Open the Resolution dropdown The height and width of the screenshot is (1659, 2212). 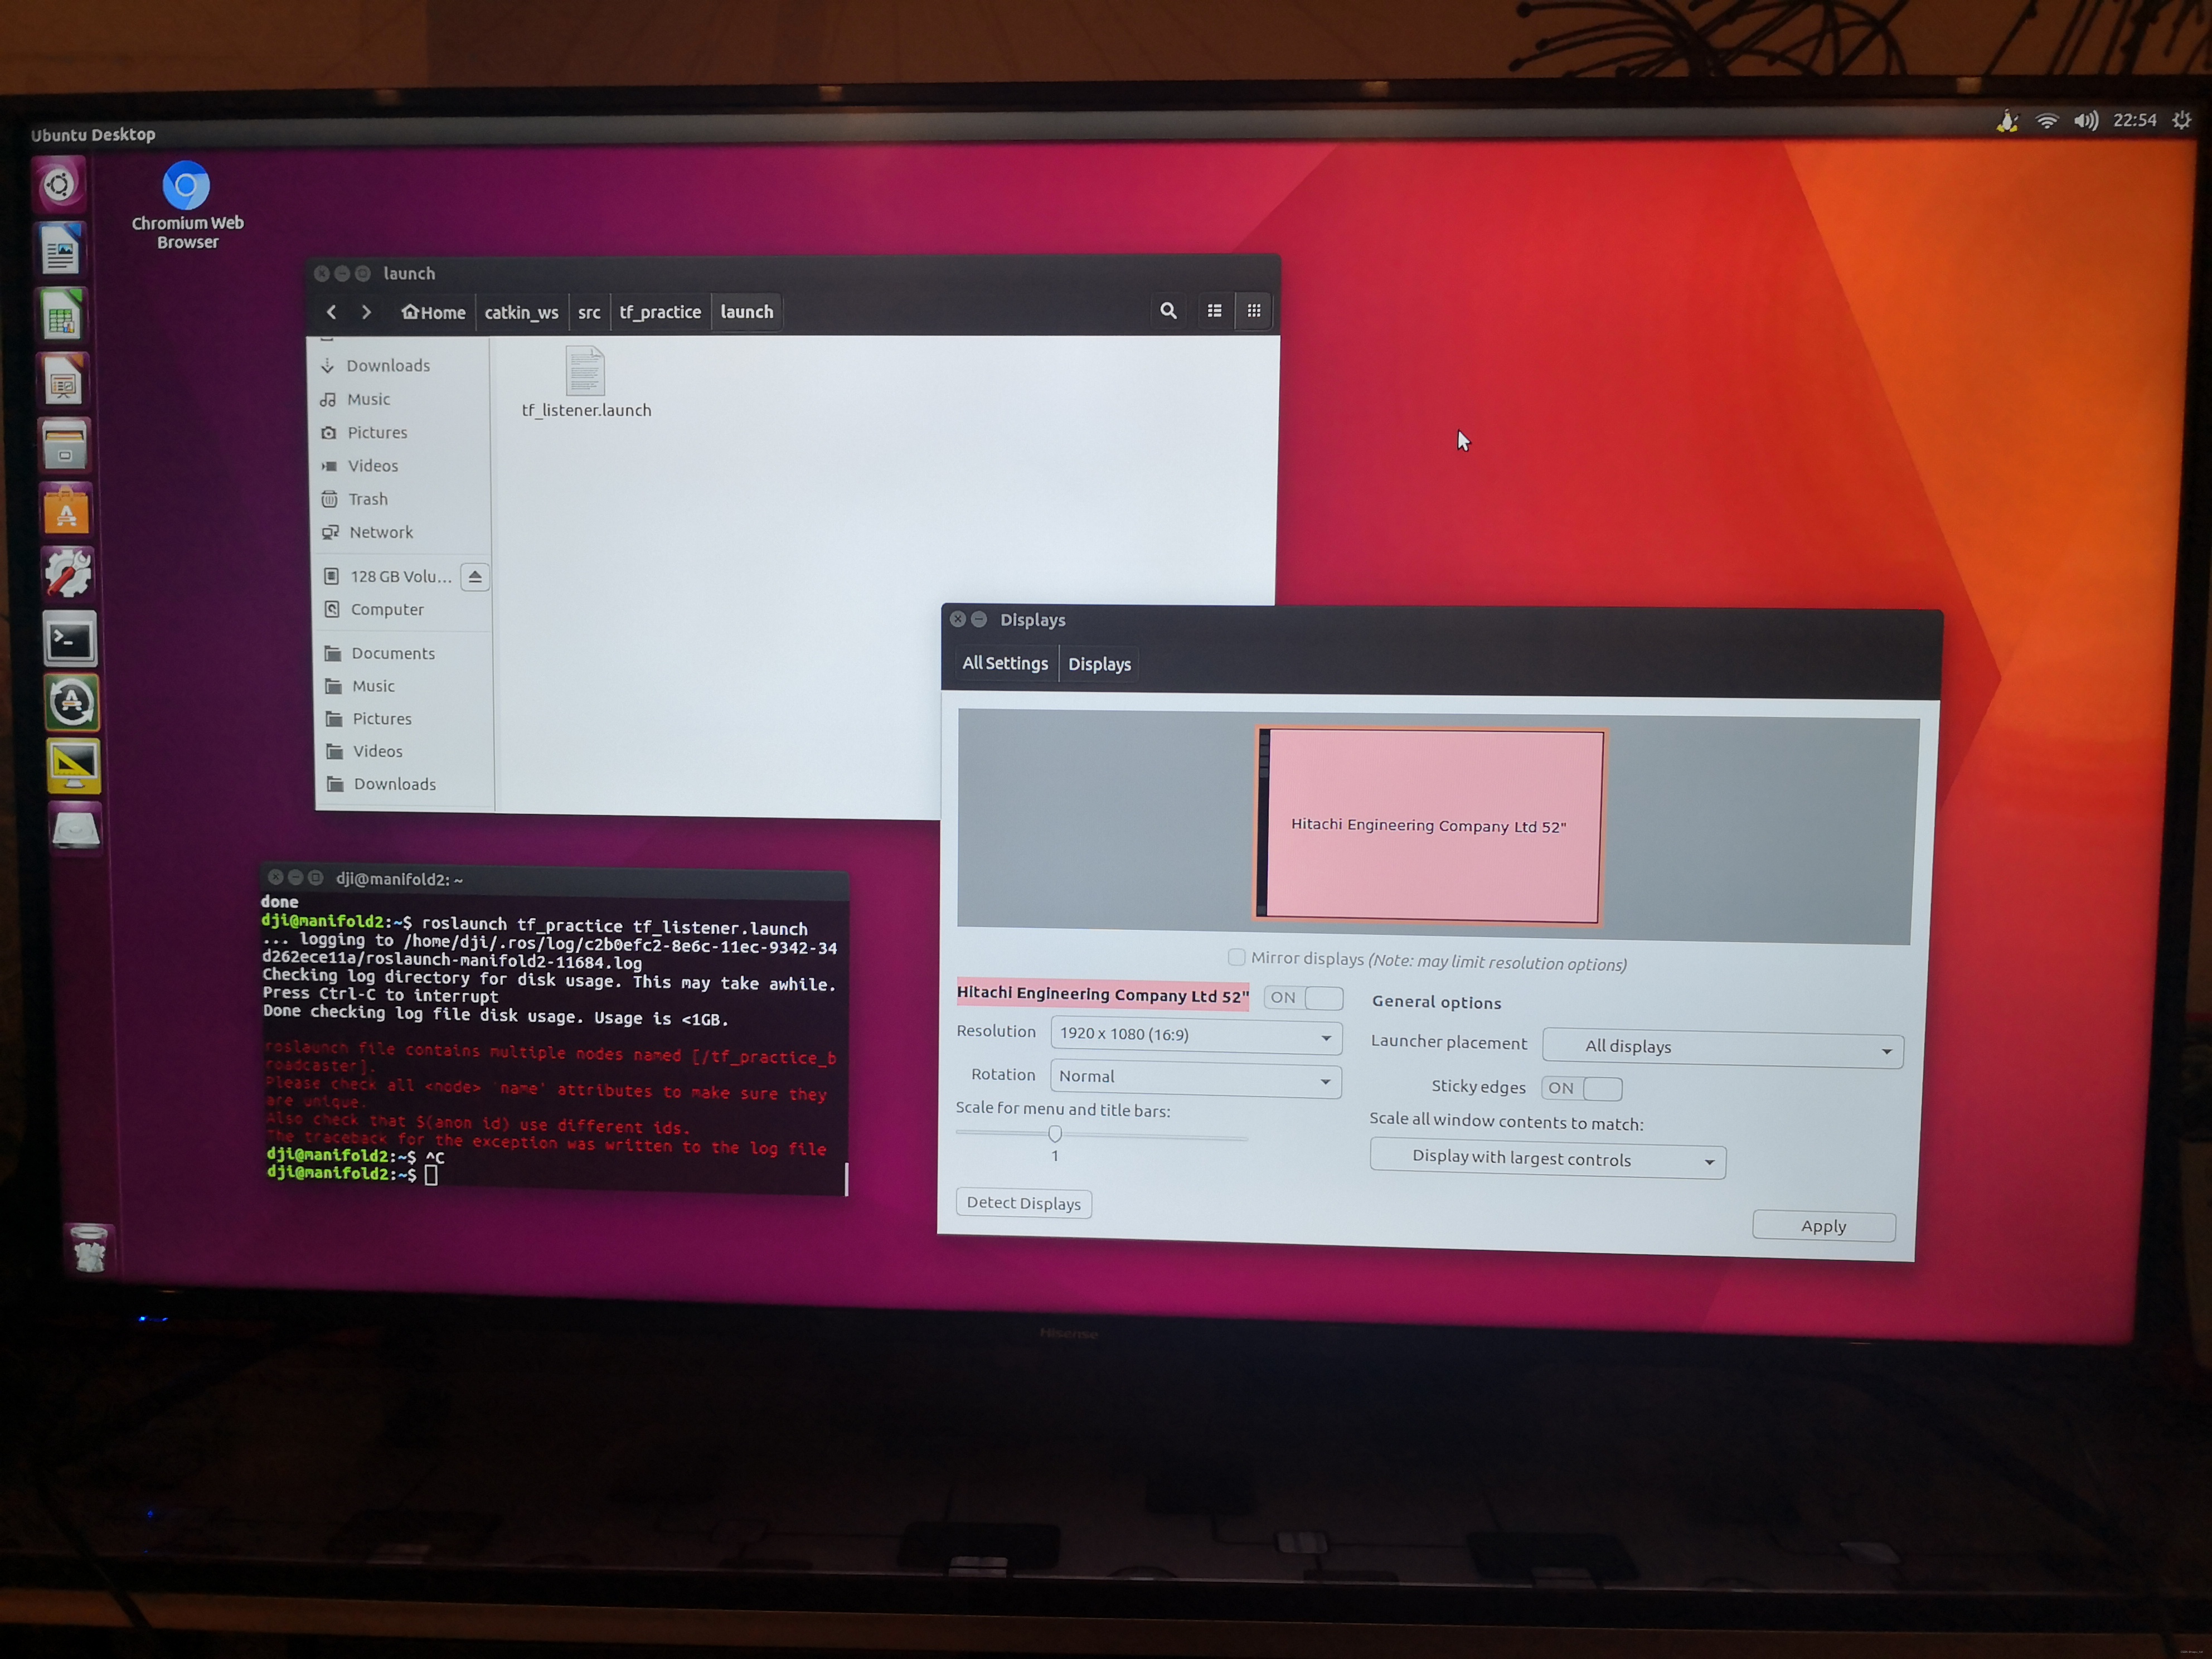coord(1196,1035)
